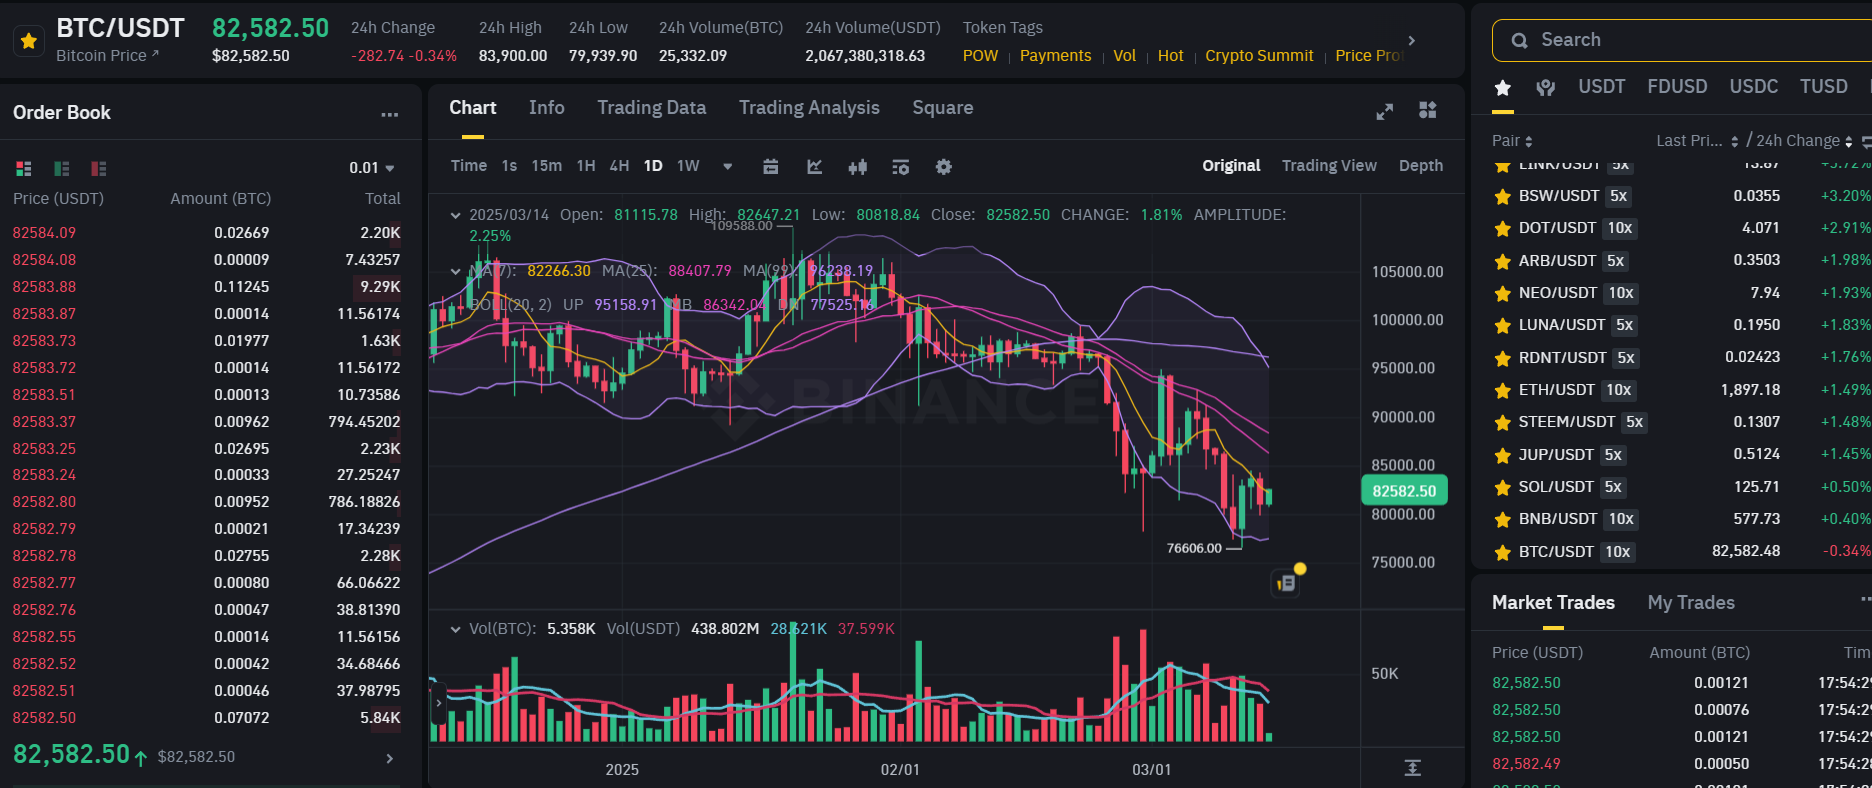This screenshot has height=788, width=1872.
Task: Show buy orders only view icon
Action: pos(62,168)
